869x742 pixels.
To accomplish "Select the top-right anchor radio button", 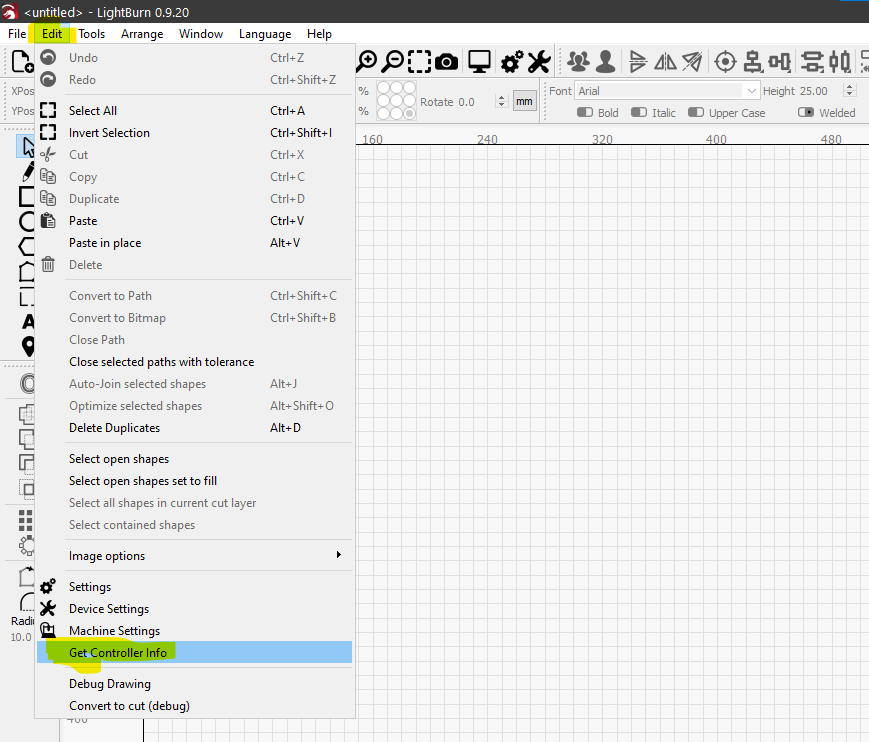I will (x=409, y=88).
